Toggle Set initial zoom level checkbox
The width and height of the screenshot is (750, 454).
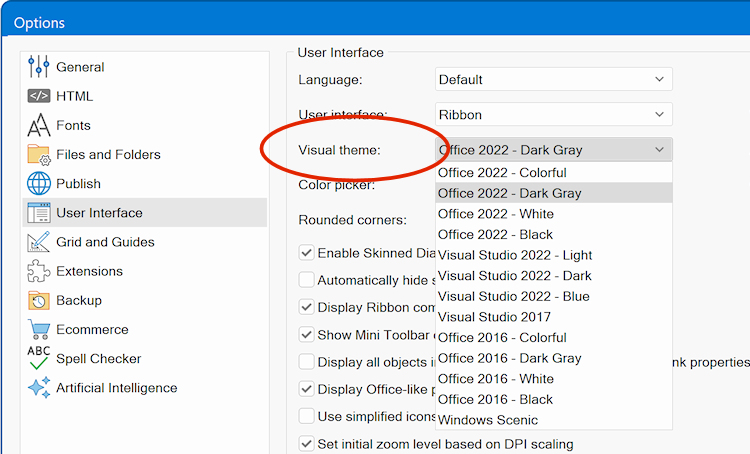tap(307, 443)
